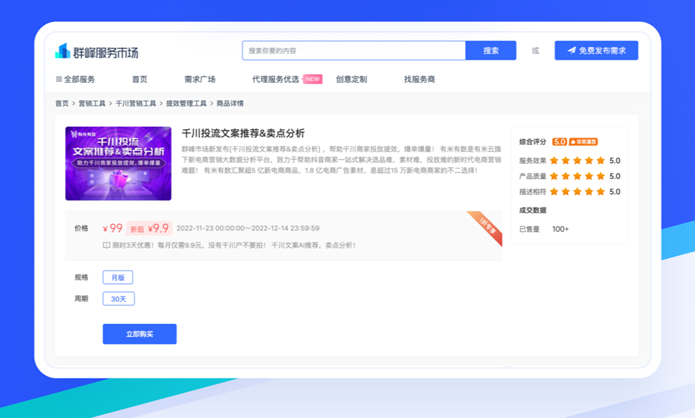
Task: Click the original price ¥99
Action: click(112, 228)
